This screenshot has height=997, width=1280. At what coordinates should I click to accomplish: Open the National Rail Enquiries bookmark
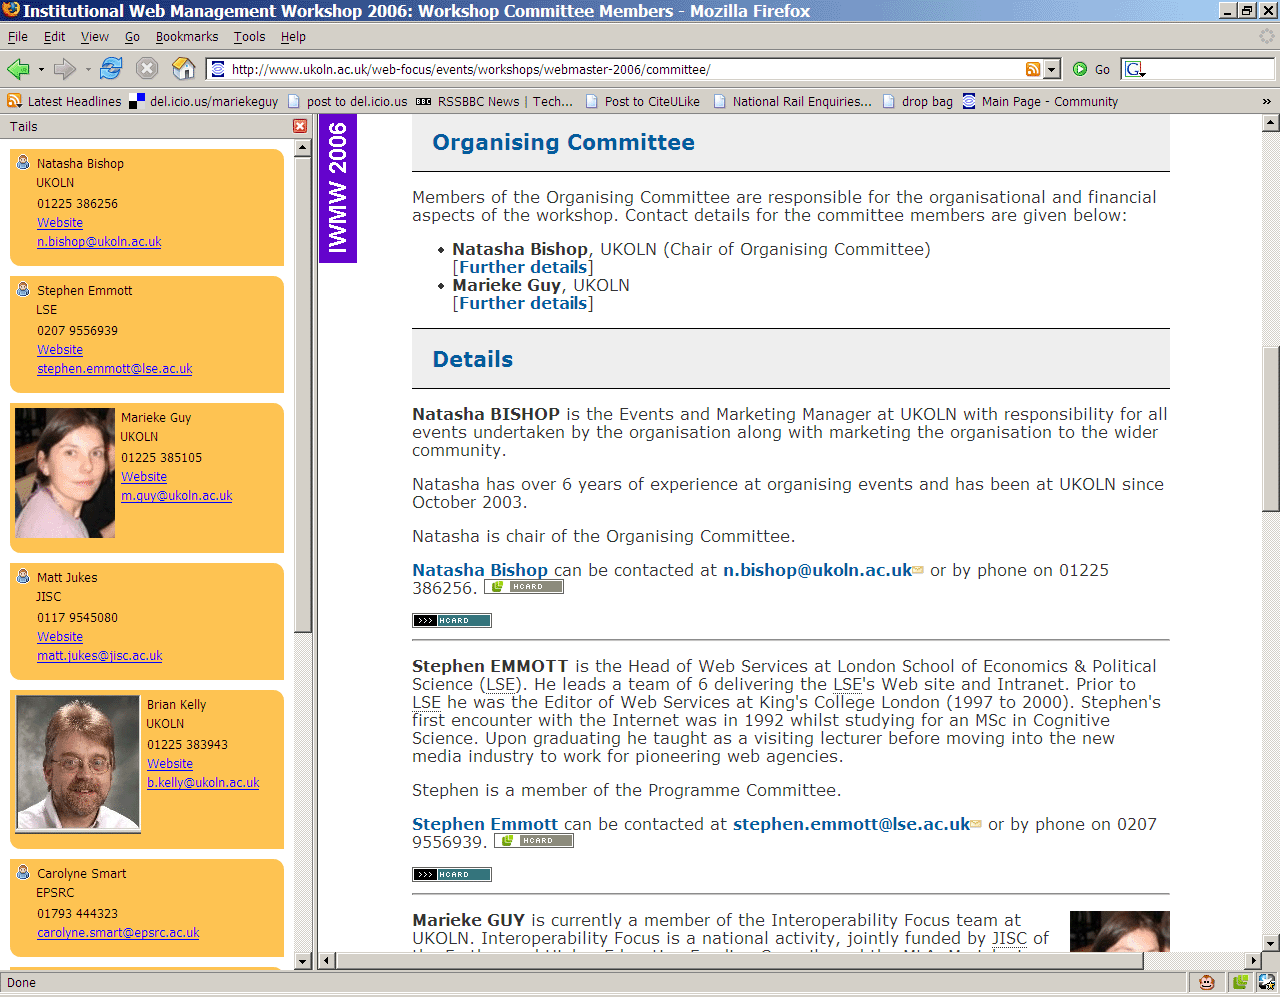pyautogui.click(x=792, y=101)
